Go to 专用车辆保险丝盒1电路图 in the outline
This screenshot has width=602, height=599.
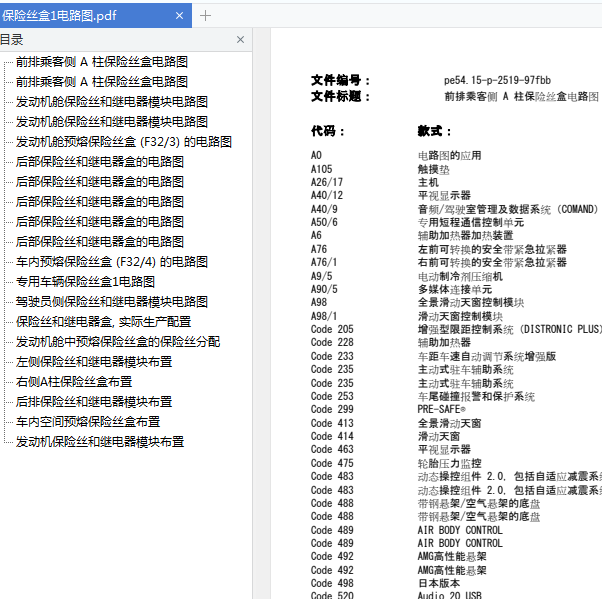pos(85,282)
